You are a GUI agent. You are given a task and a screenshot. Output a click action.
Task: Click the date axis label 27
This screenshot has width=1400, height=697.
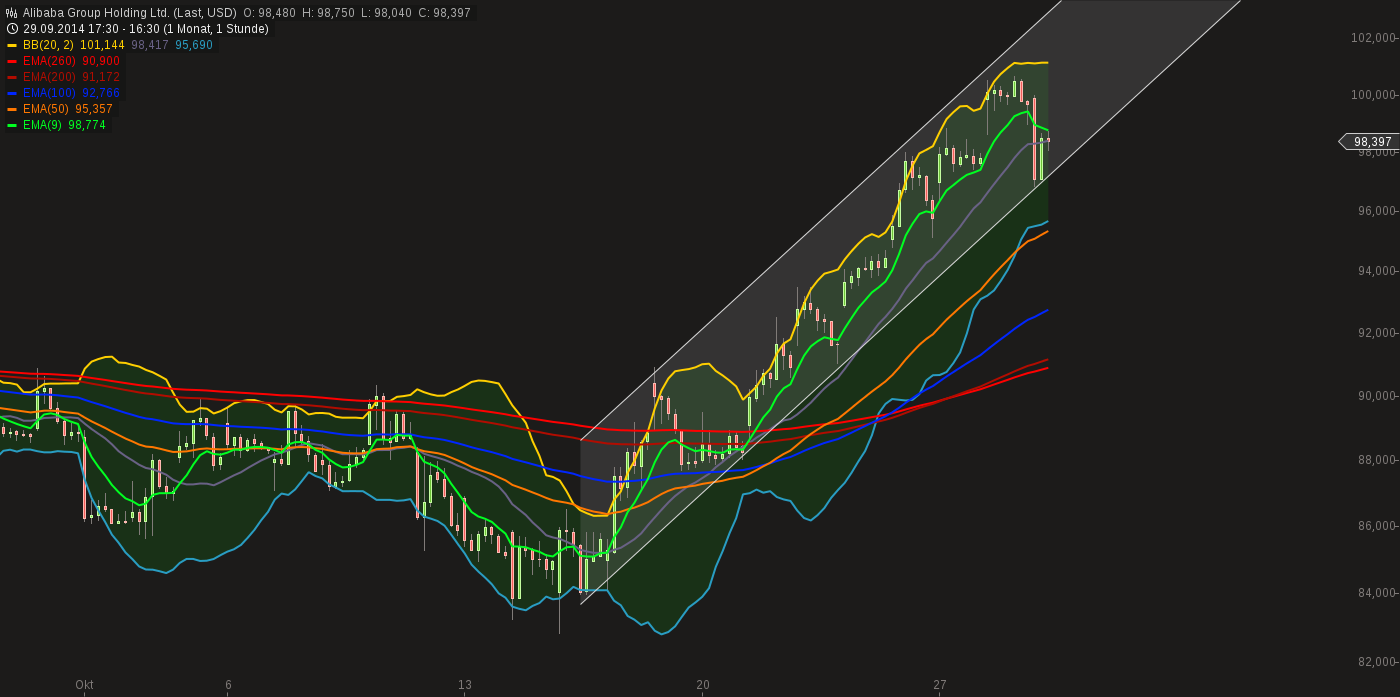coord(940,685)
